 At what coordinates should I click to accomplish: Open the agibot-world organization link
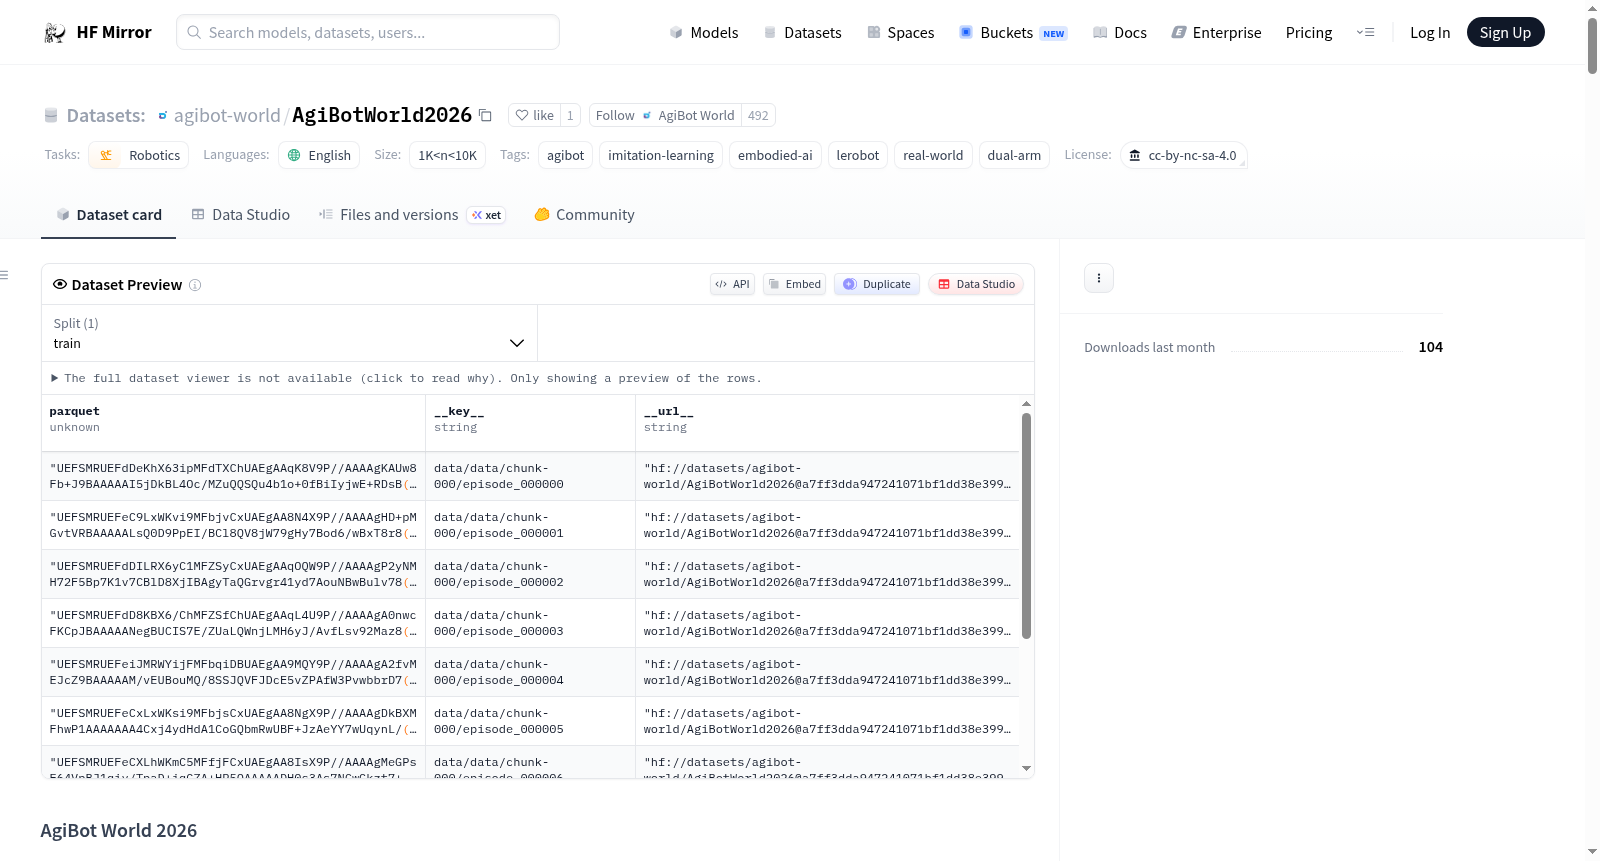click(227, 115)
